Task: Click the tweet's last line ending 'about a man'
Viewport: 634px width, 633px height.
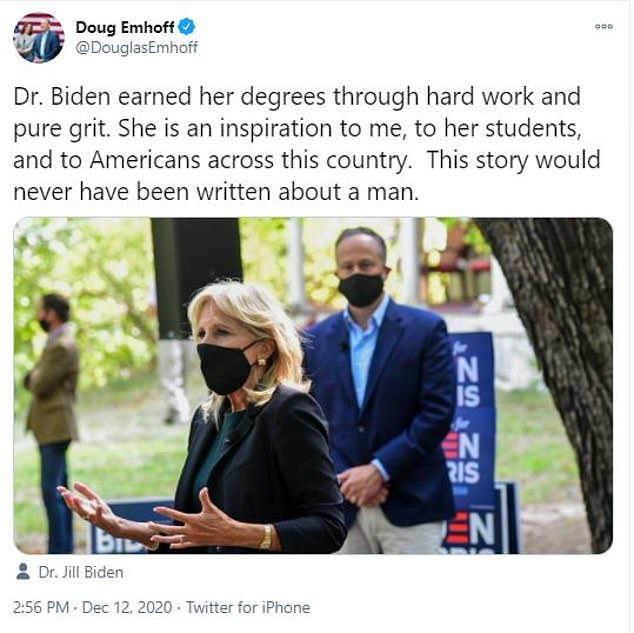Action: tap(216, 192)
